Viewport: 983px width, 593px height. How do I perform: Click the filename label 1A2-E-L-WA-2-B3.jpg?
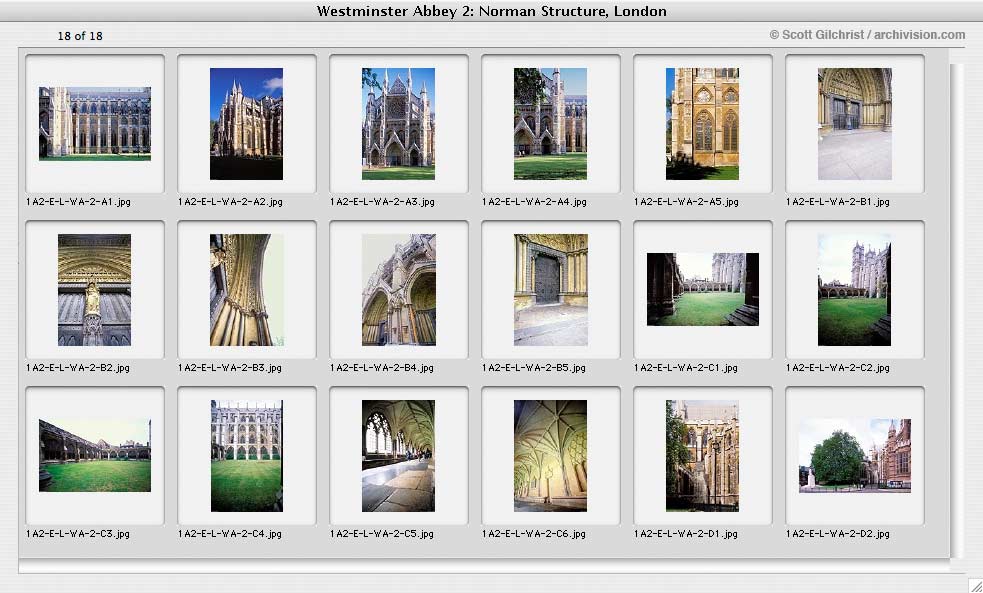pyautogui.click(x=229, y=368)
